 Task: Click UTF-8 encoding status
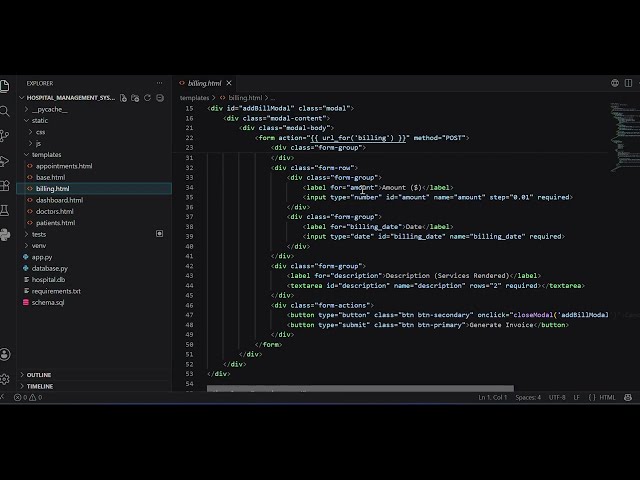(557, 397)
